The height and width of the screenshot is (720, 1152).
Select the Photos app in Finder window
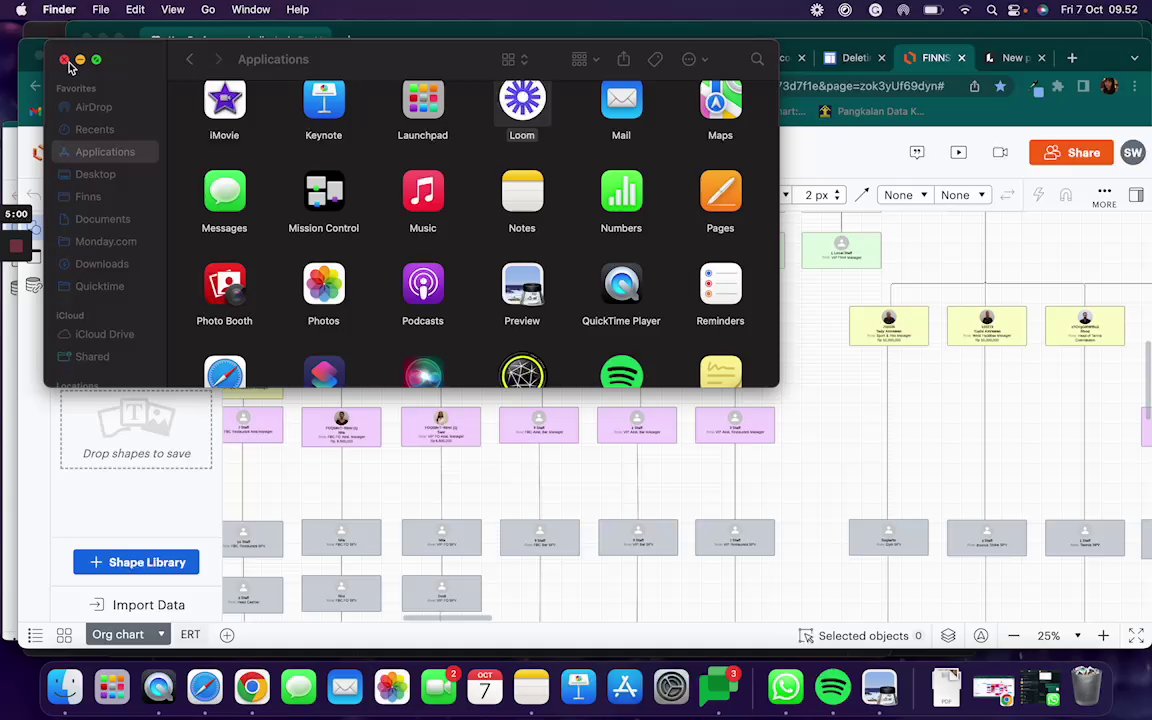[323, 284]
